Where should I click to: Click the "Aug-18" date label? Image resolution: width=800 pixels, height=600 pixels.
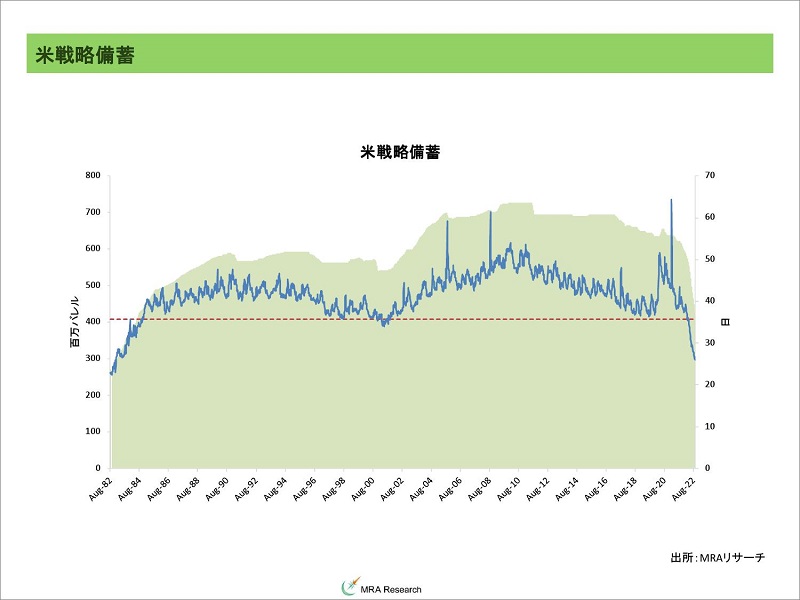coord(626,488)
